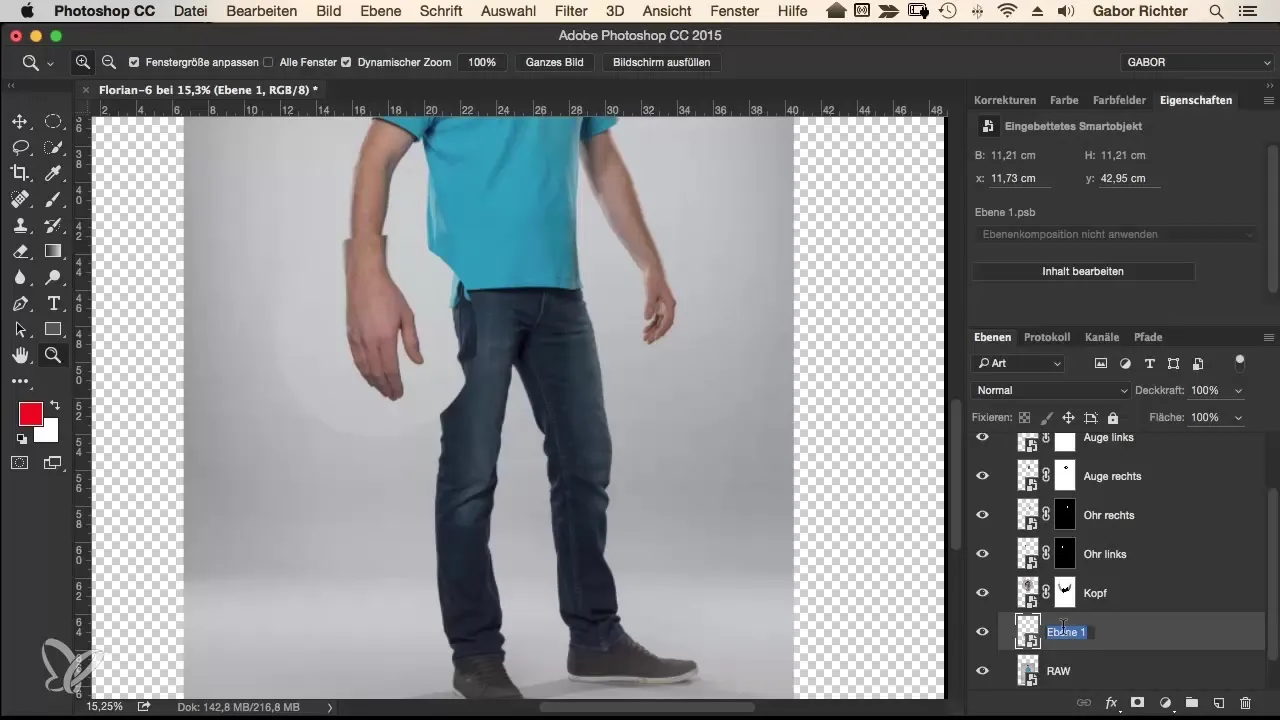Select the Eraser tool
Screen dimensions: 1280x720
coord(19,252)
